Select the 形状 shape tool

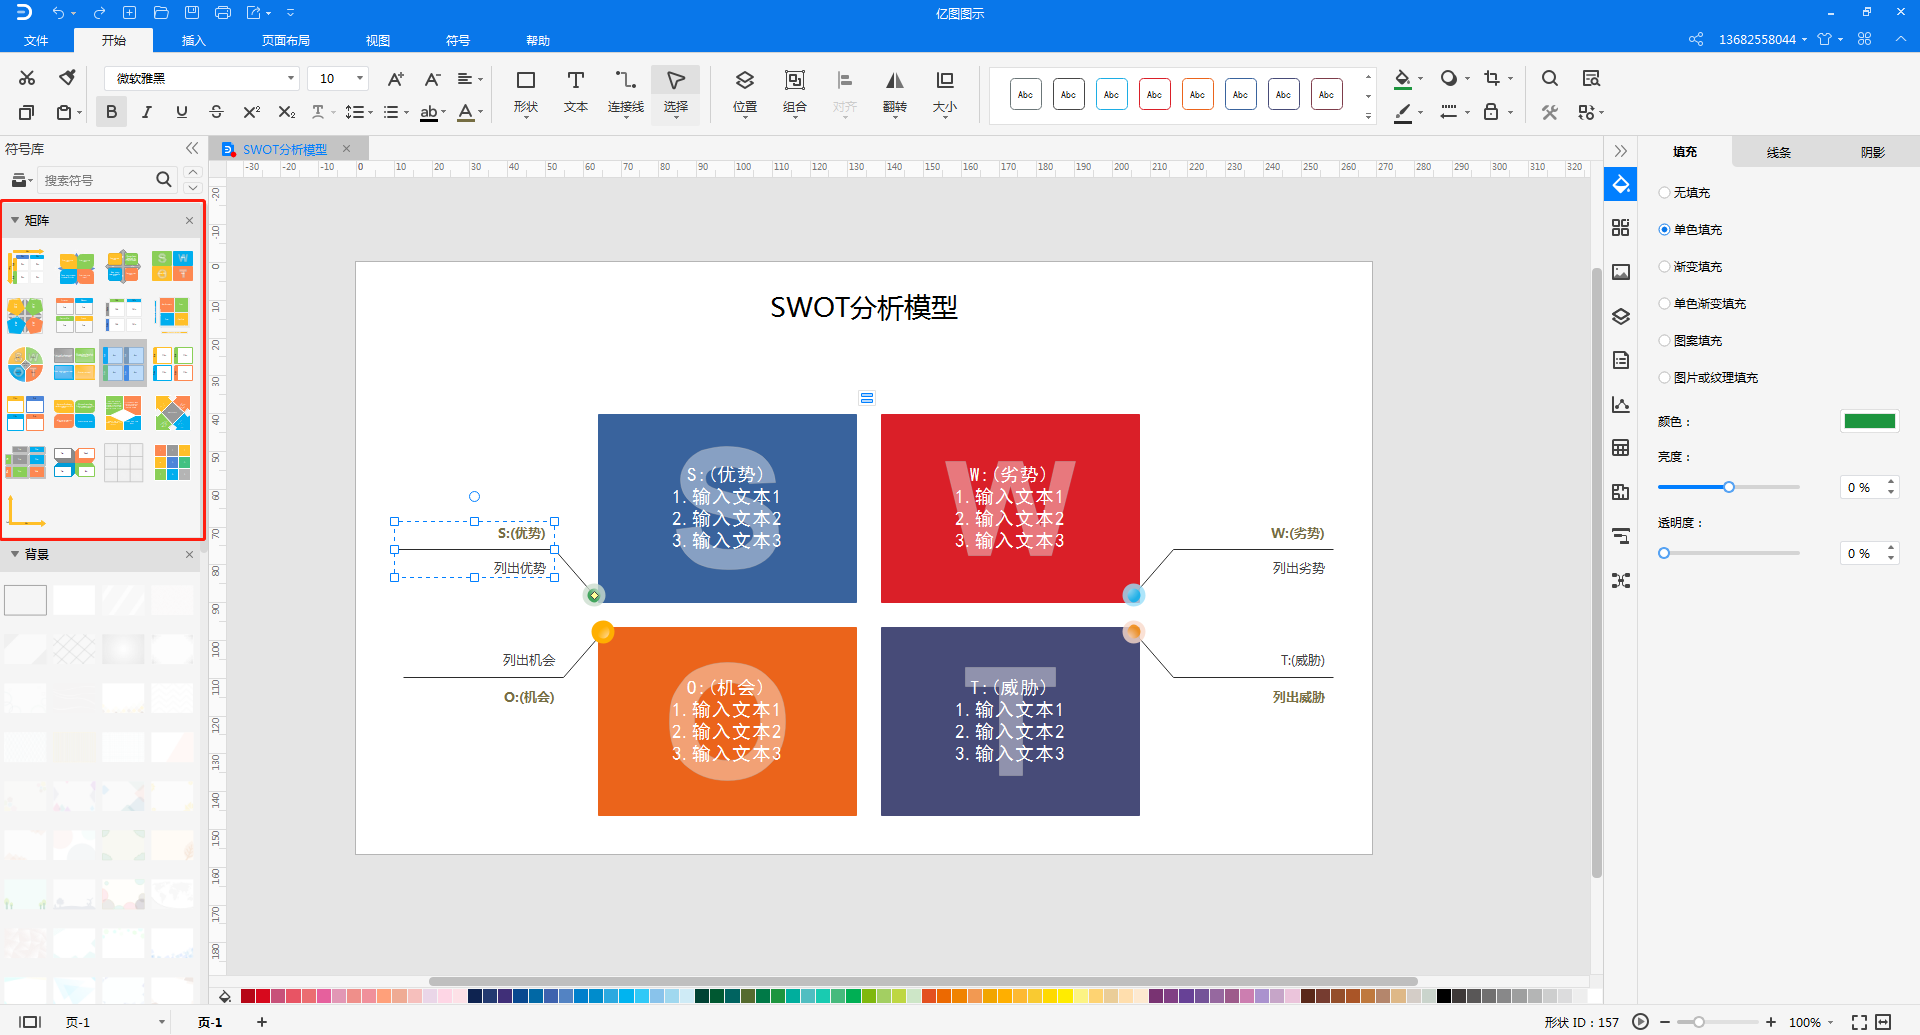[x=526, y=92]
